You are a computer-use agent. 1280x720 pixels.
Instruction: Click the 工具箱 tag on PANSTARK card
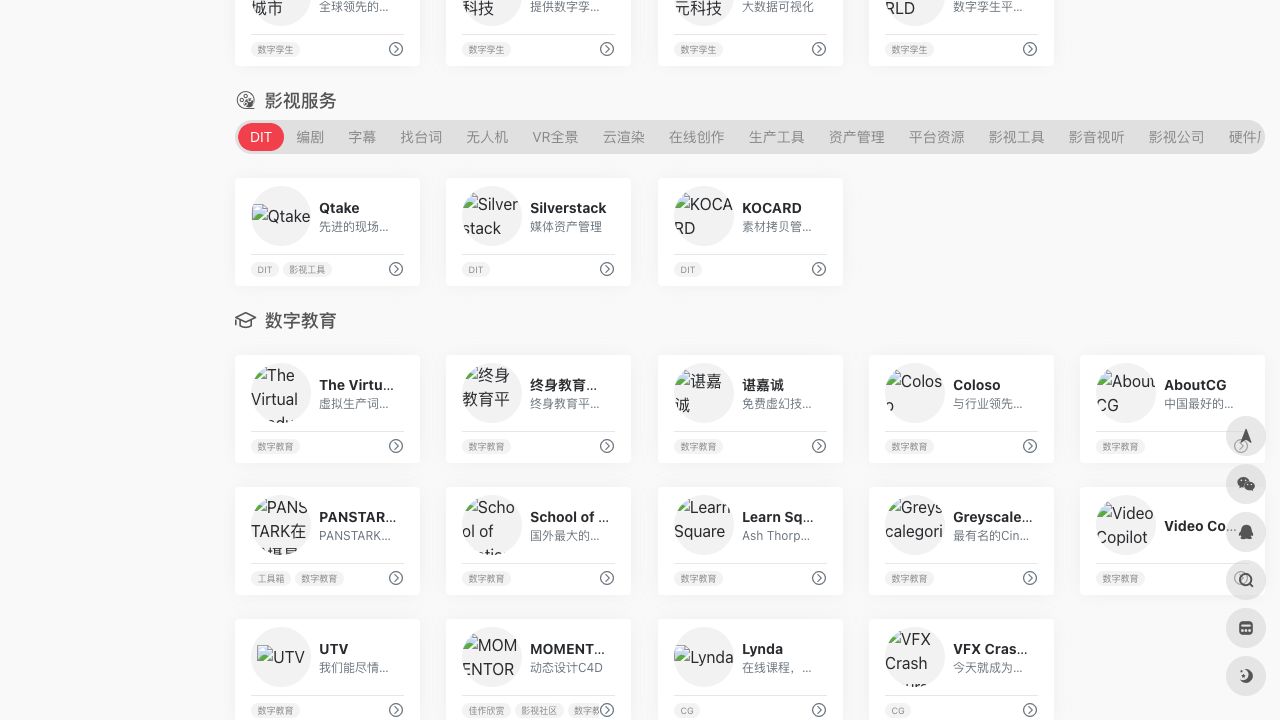[271, 578]
